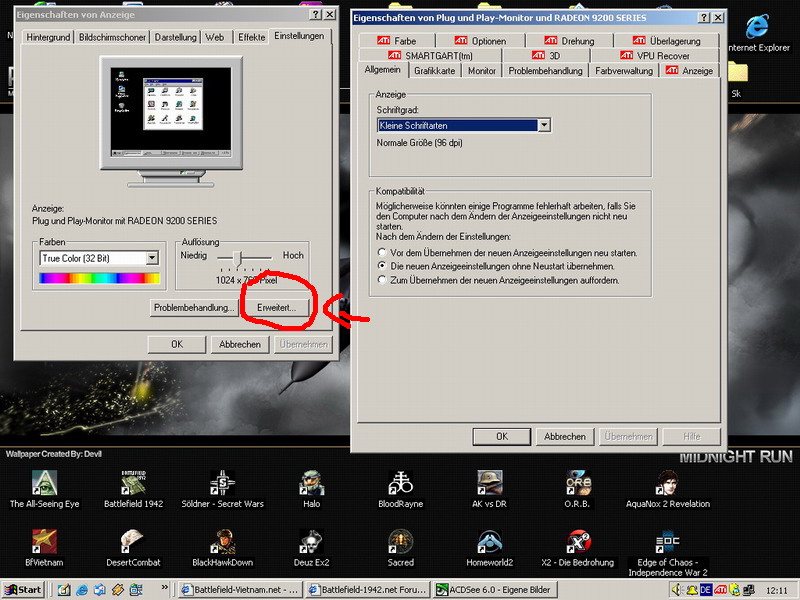Open the ATI Farbe tab

click(x=397, y=41)
